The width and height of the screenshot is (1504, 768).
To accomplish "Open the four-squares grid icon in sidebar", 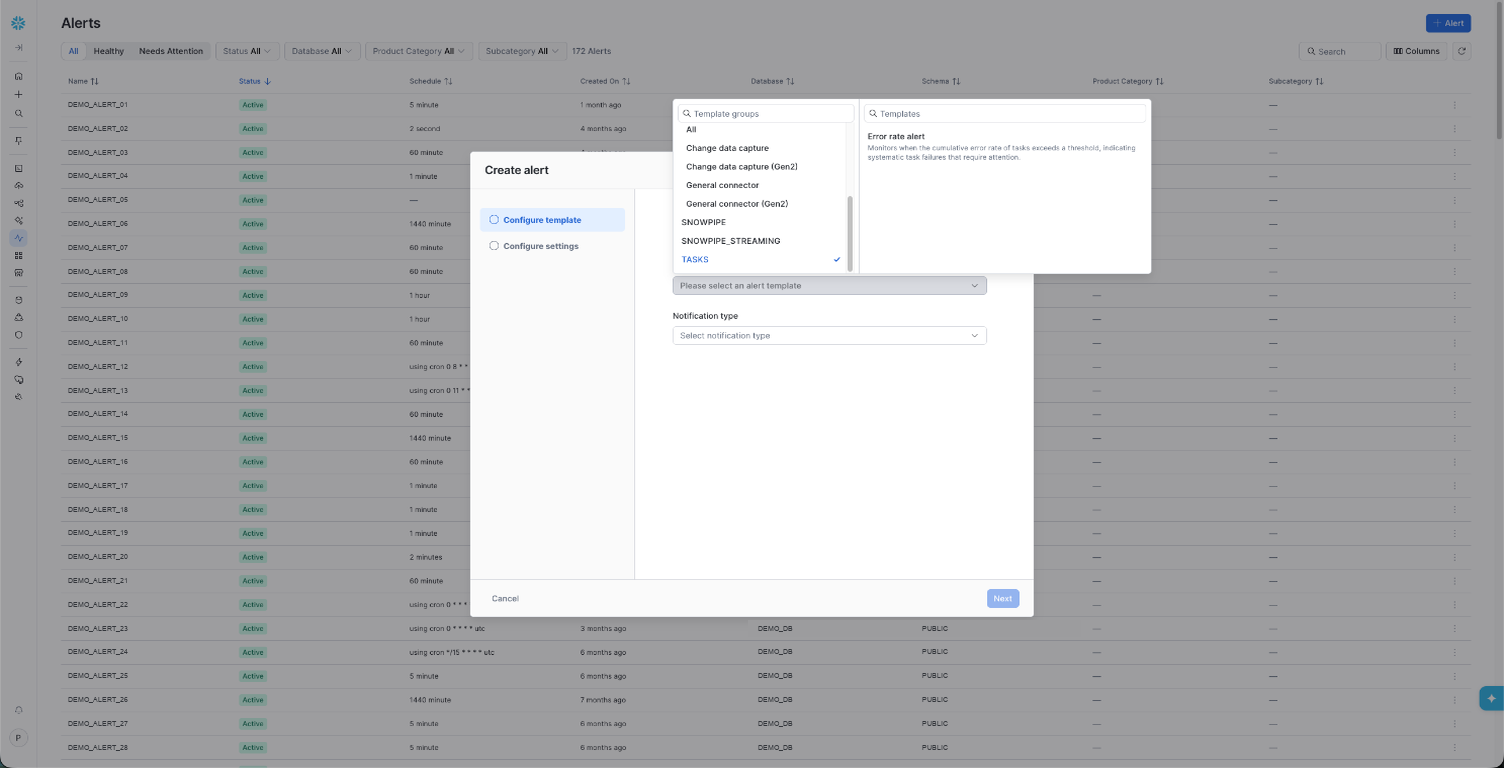I will tap(18, 256).
